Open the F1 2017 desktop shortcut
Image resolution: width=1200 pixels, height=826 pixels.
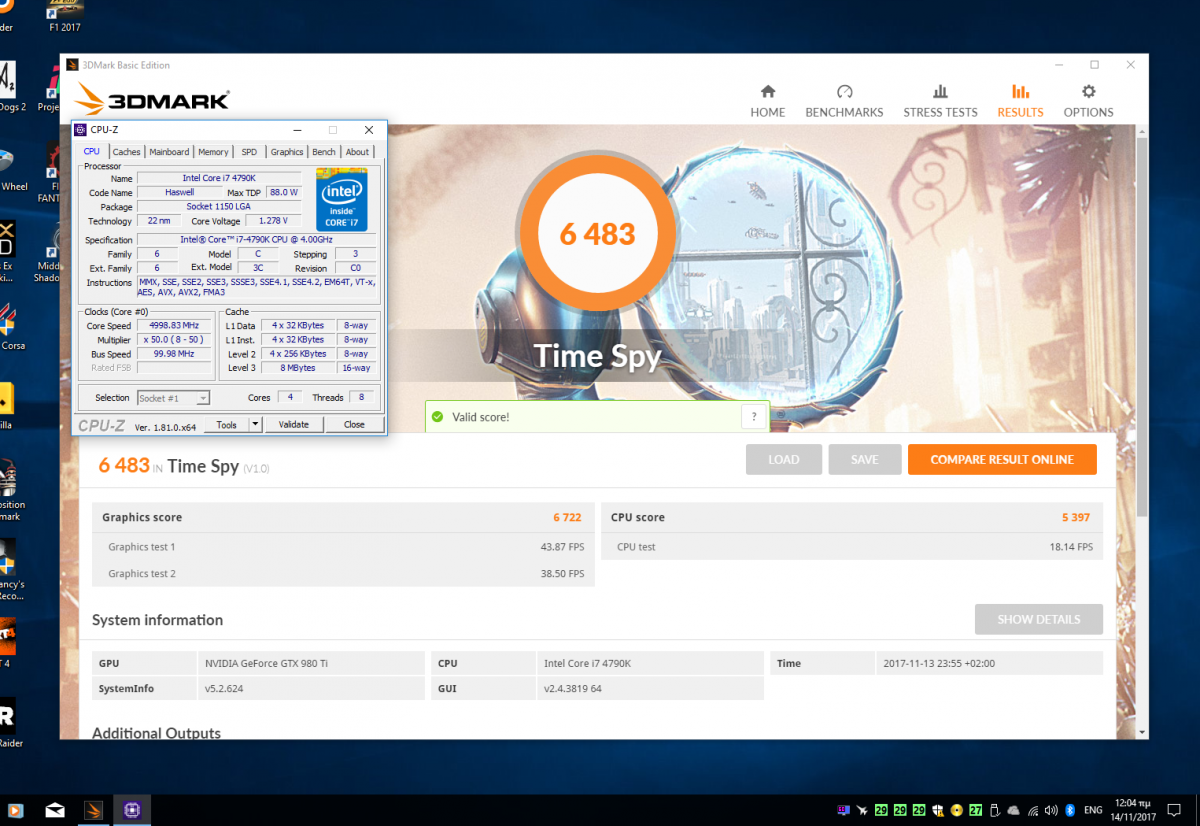coord(65,18)
